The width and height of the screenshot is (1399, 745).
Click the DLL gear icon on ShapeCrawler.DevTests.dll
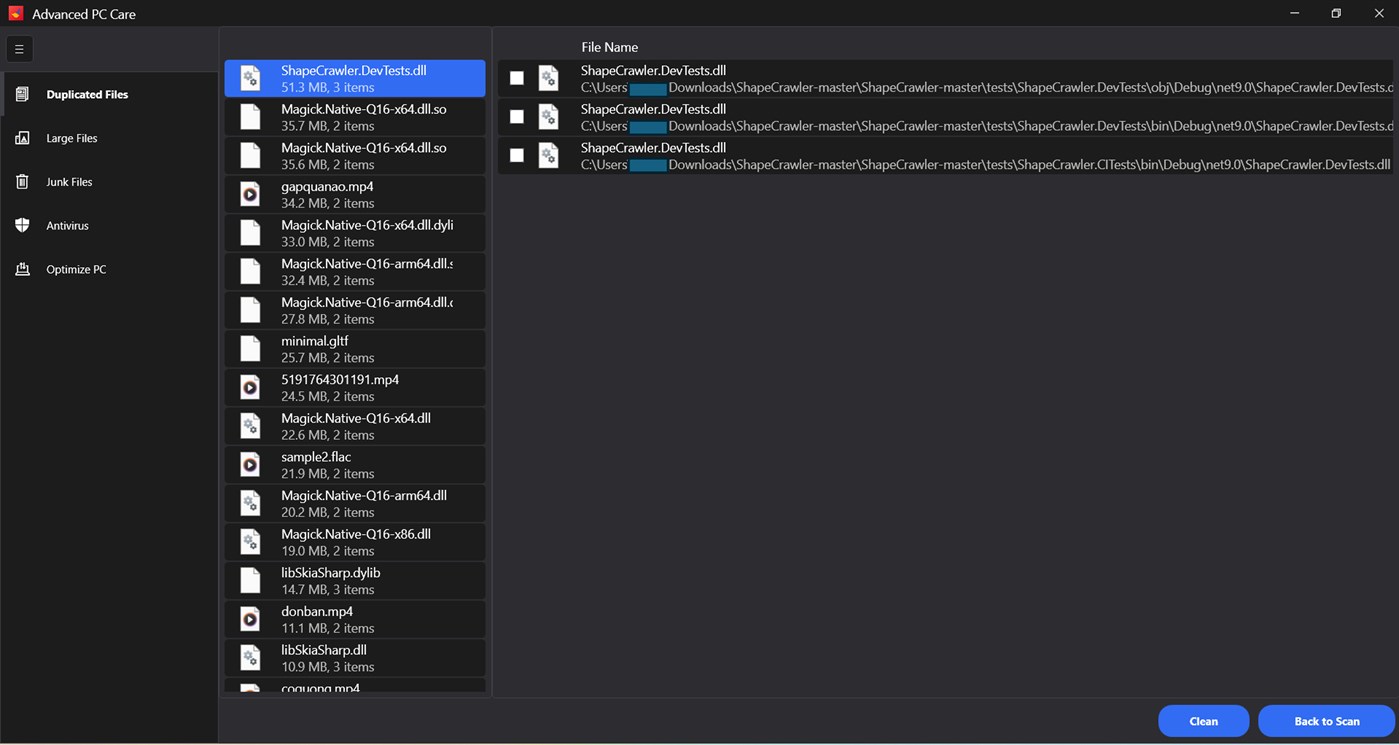[x=249, y=77]
